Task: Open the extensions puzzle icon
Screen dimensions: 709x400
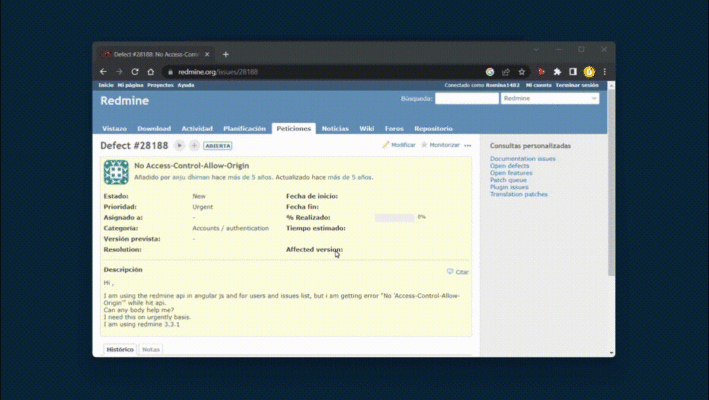Action: coord(557,72)
